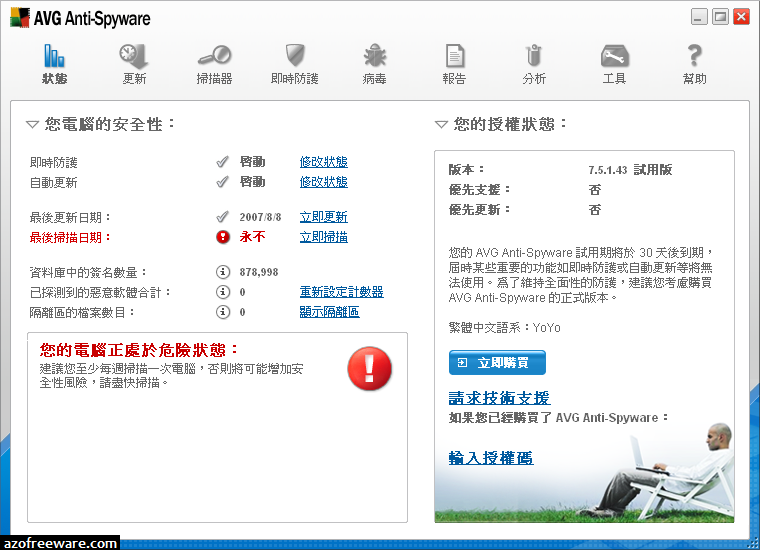Open the 工具 tools icon
This screenshot has width=760, height=550.
click(614, 56)
